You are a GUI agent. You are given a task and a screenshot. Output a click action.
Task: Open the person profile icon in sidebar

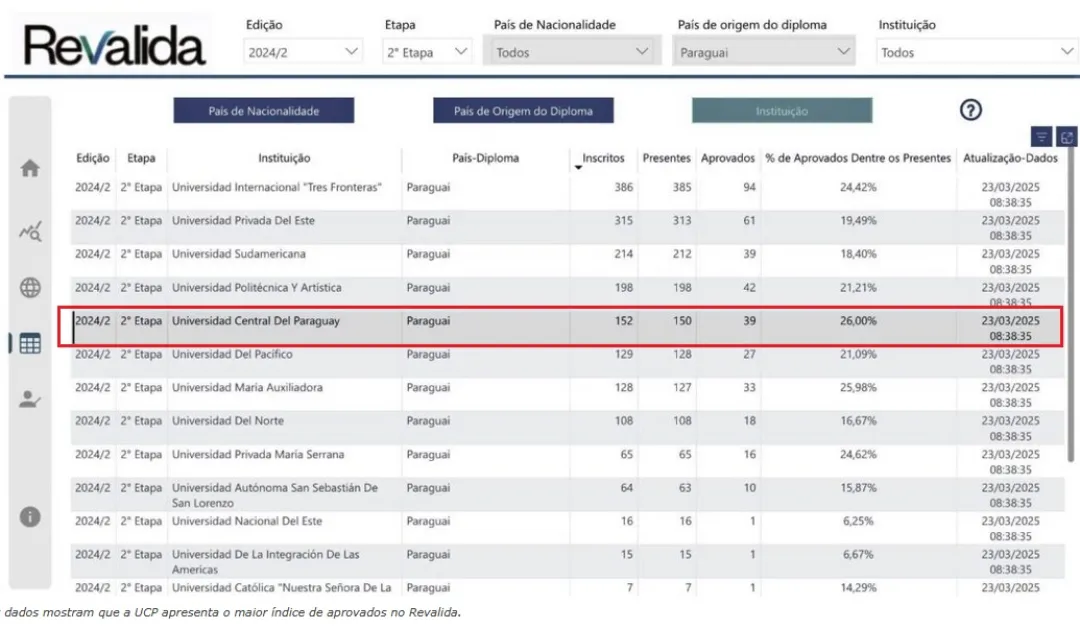point(30,399)
